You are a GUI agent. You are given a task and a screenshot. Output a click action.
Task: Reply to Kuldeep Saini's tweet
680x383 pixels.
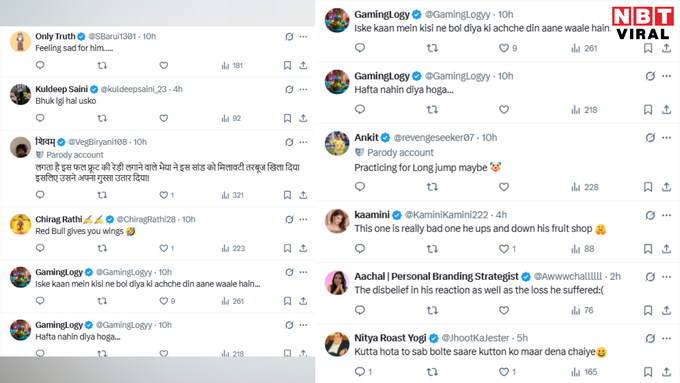point(40,118)
